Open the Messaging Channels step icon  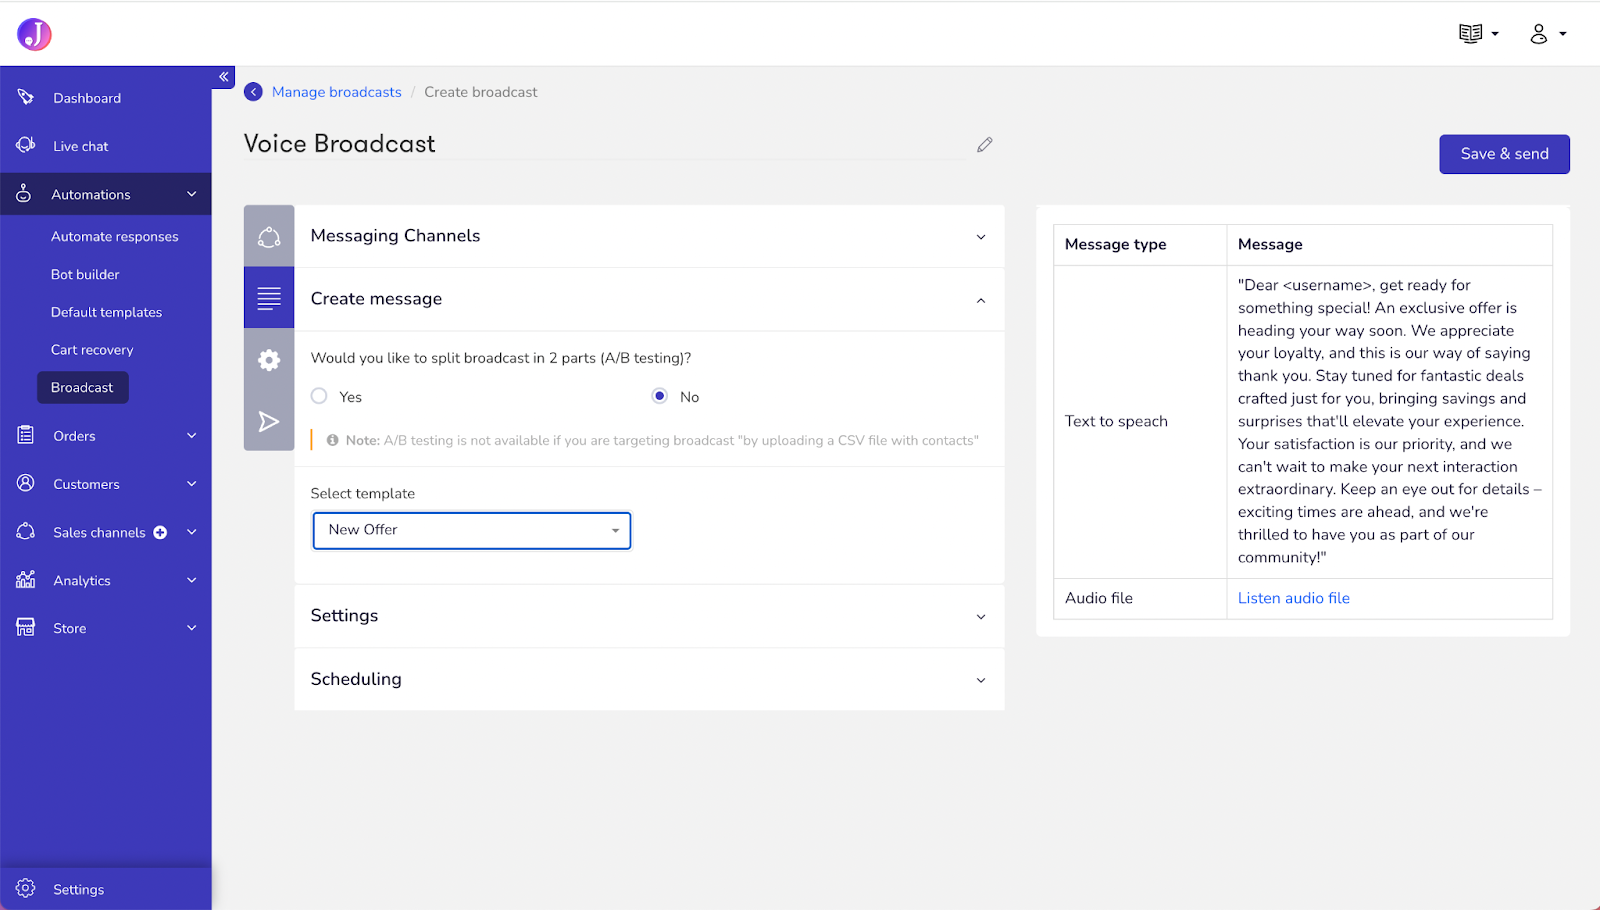coord(268,236)
